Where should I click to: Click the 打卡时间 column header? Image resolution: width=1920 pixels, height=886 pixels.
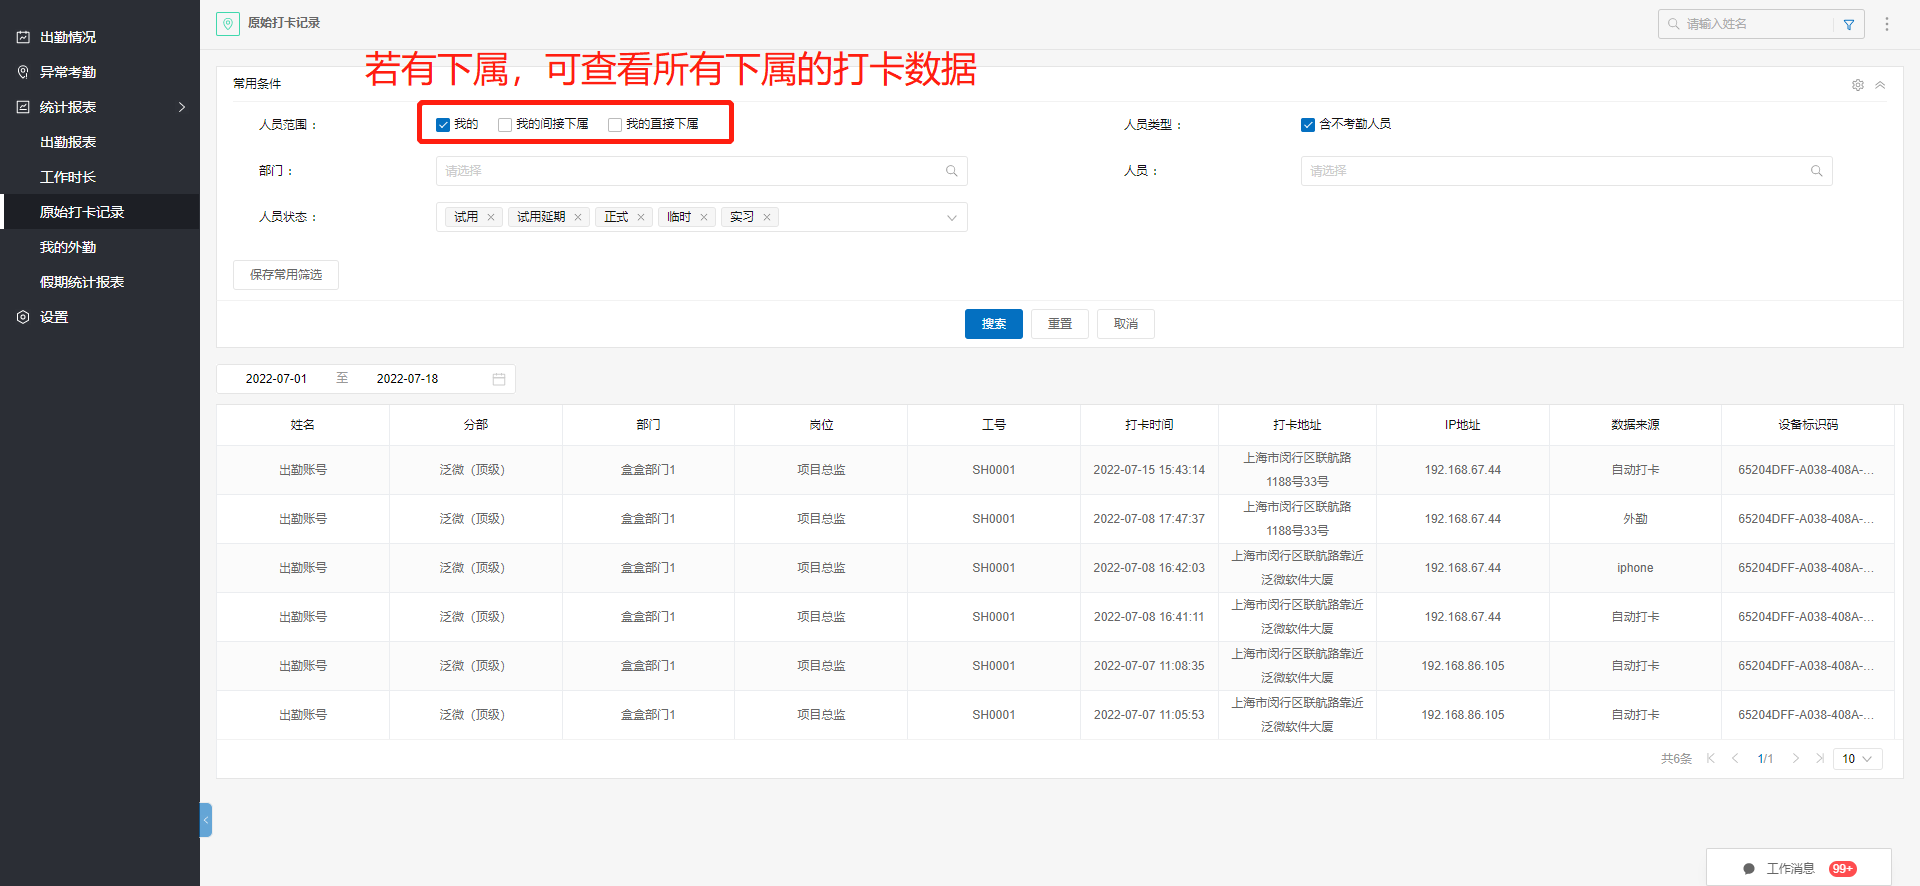(1149, 425)
